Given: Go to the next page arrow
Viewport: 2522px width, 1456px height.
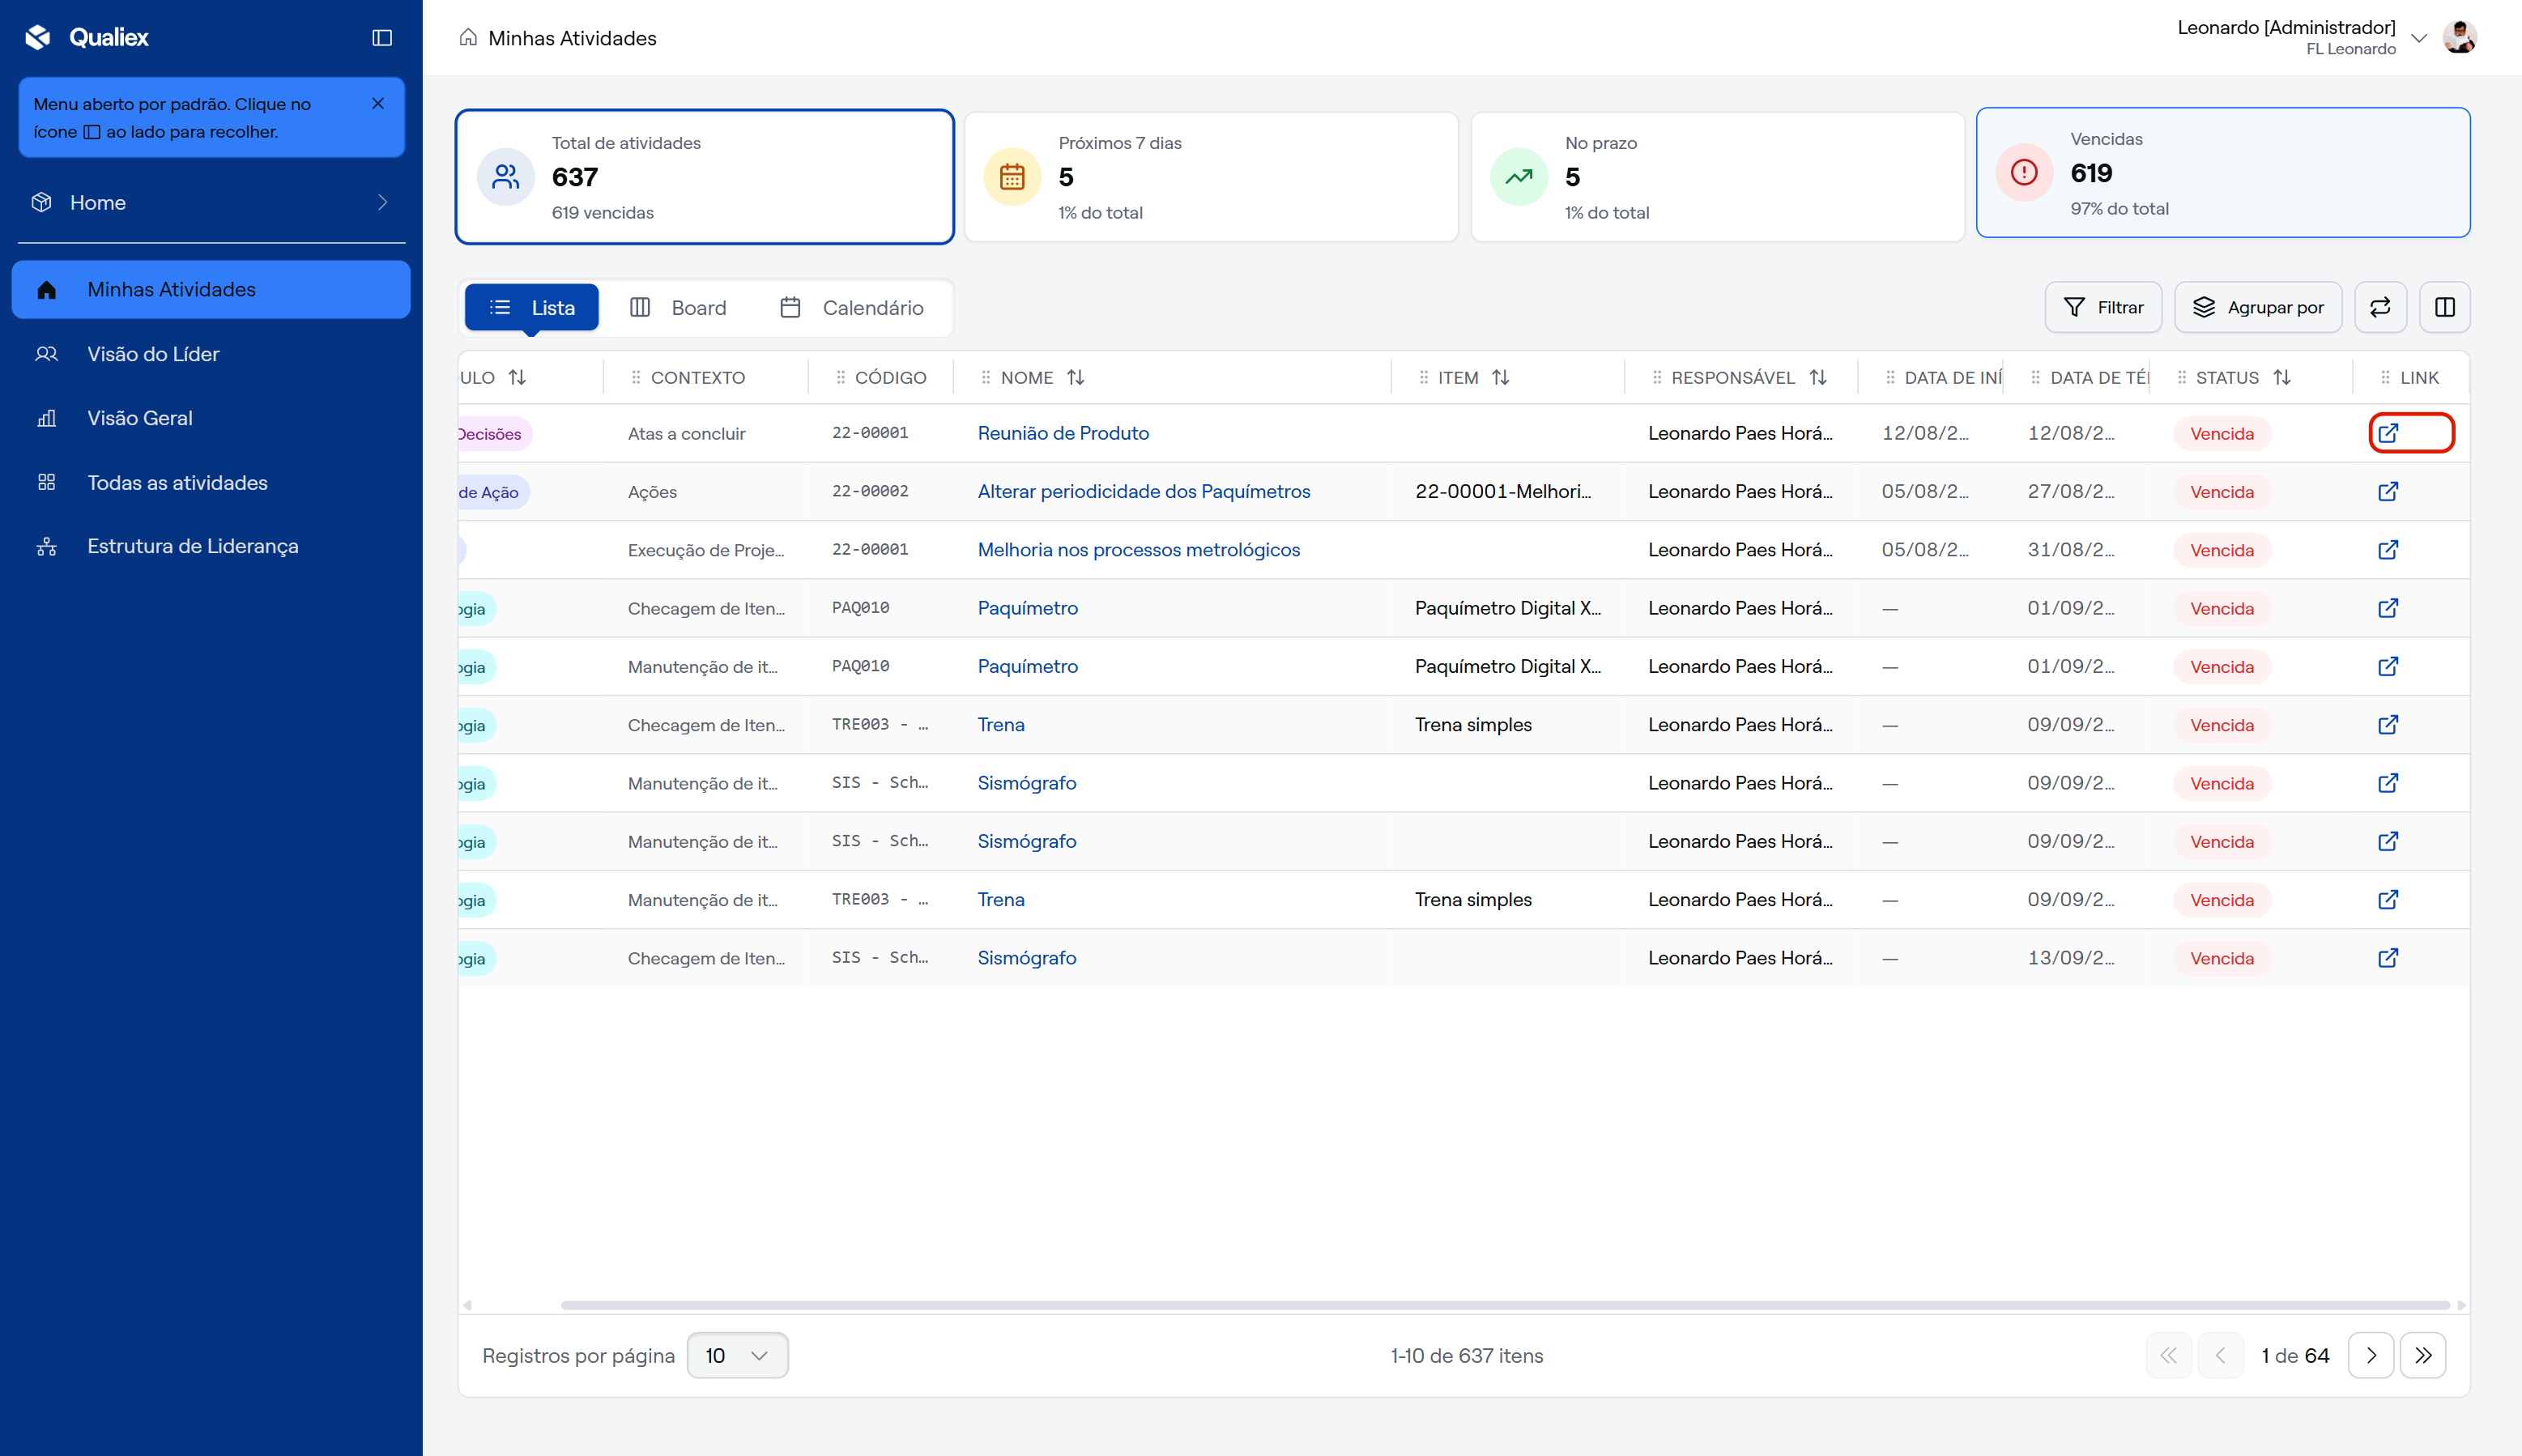Looking at the screenshot, I should 2371,1356.
